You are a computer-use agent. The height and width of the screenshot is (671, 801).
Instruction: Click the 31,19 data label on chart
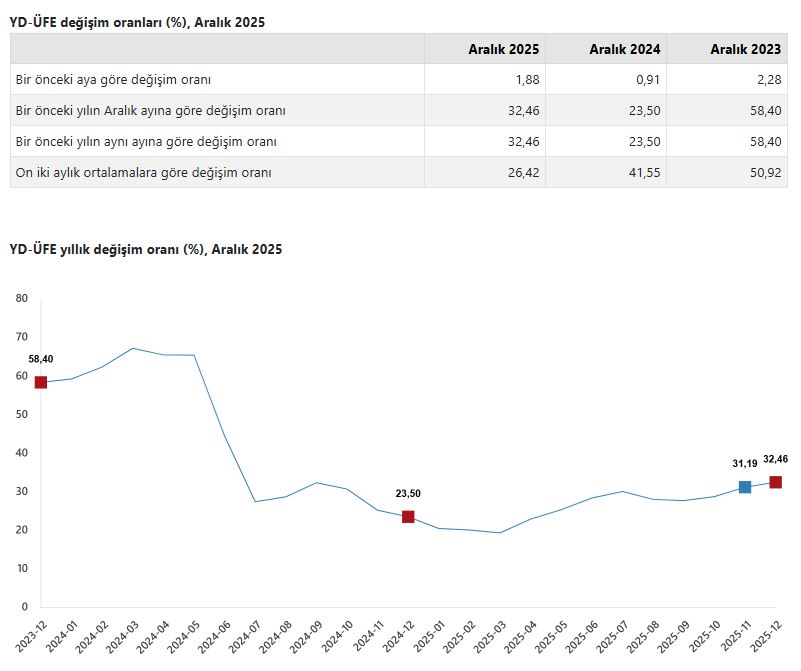[x=744, y=464]
